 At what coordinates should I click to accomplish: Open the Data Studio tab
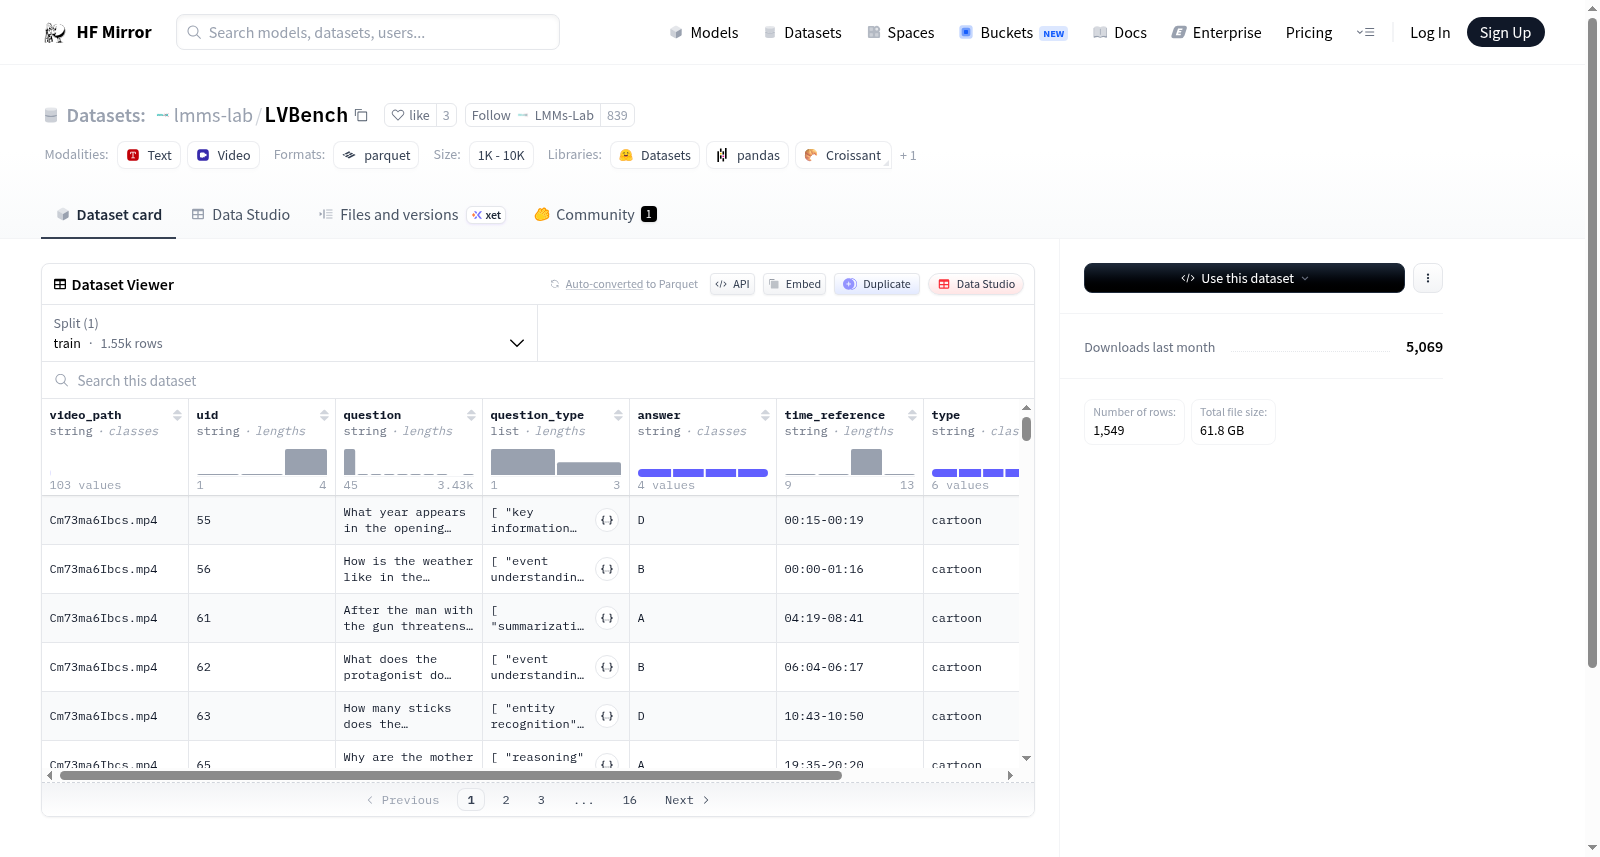pos(241,215)
